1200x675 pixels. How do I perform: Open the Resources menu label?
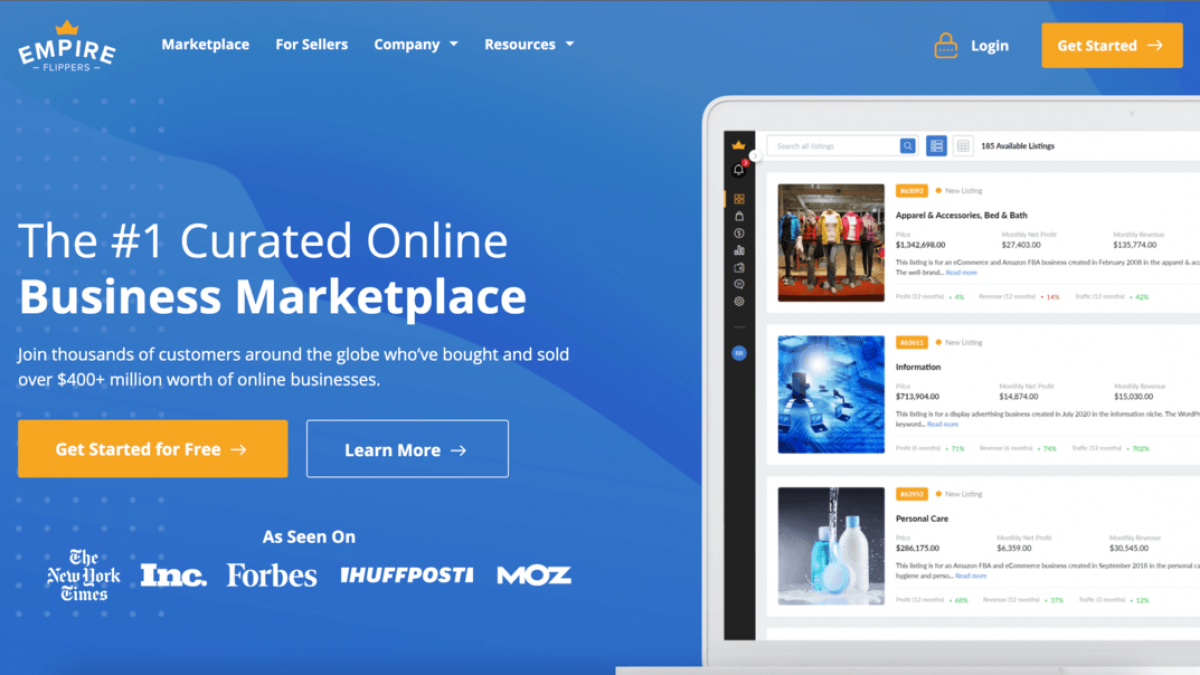tap(520, 44)
